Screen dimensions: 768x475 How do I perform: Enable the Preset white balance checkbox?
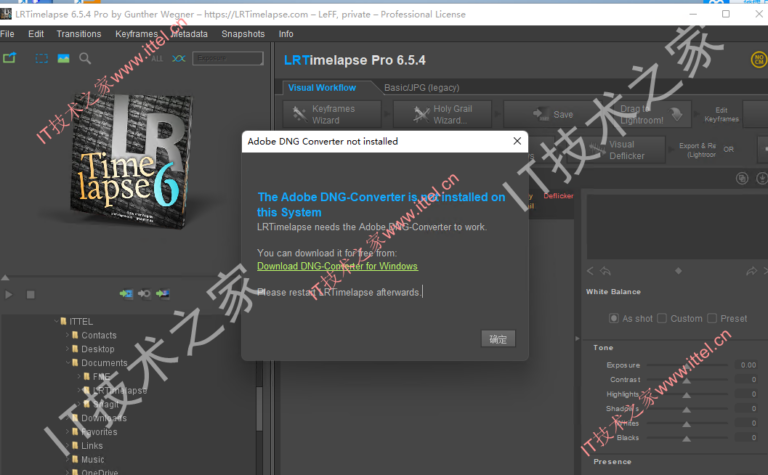712,319
